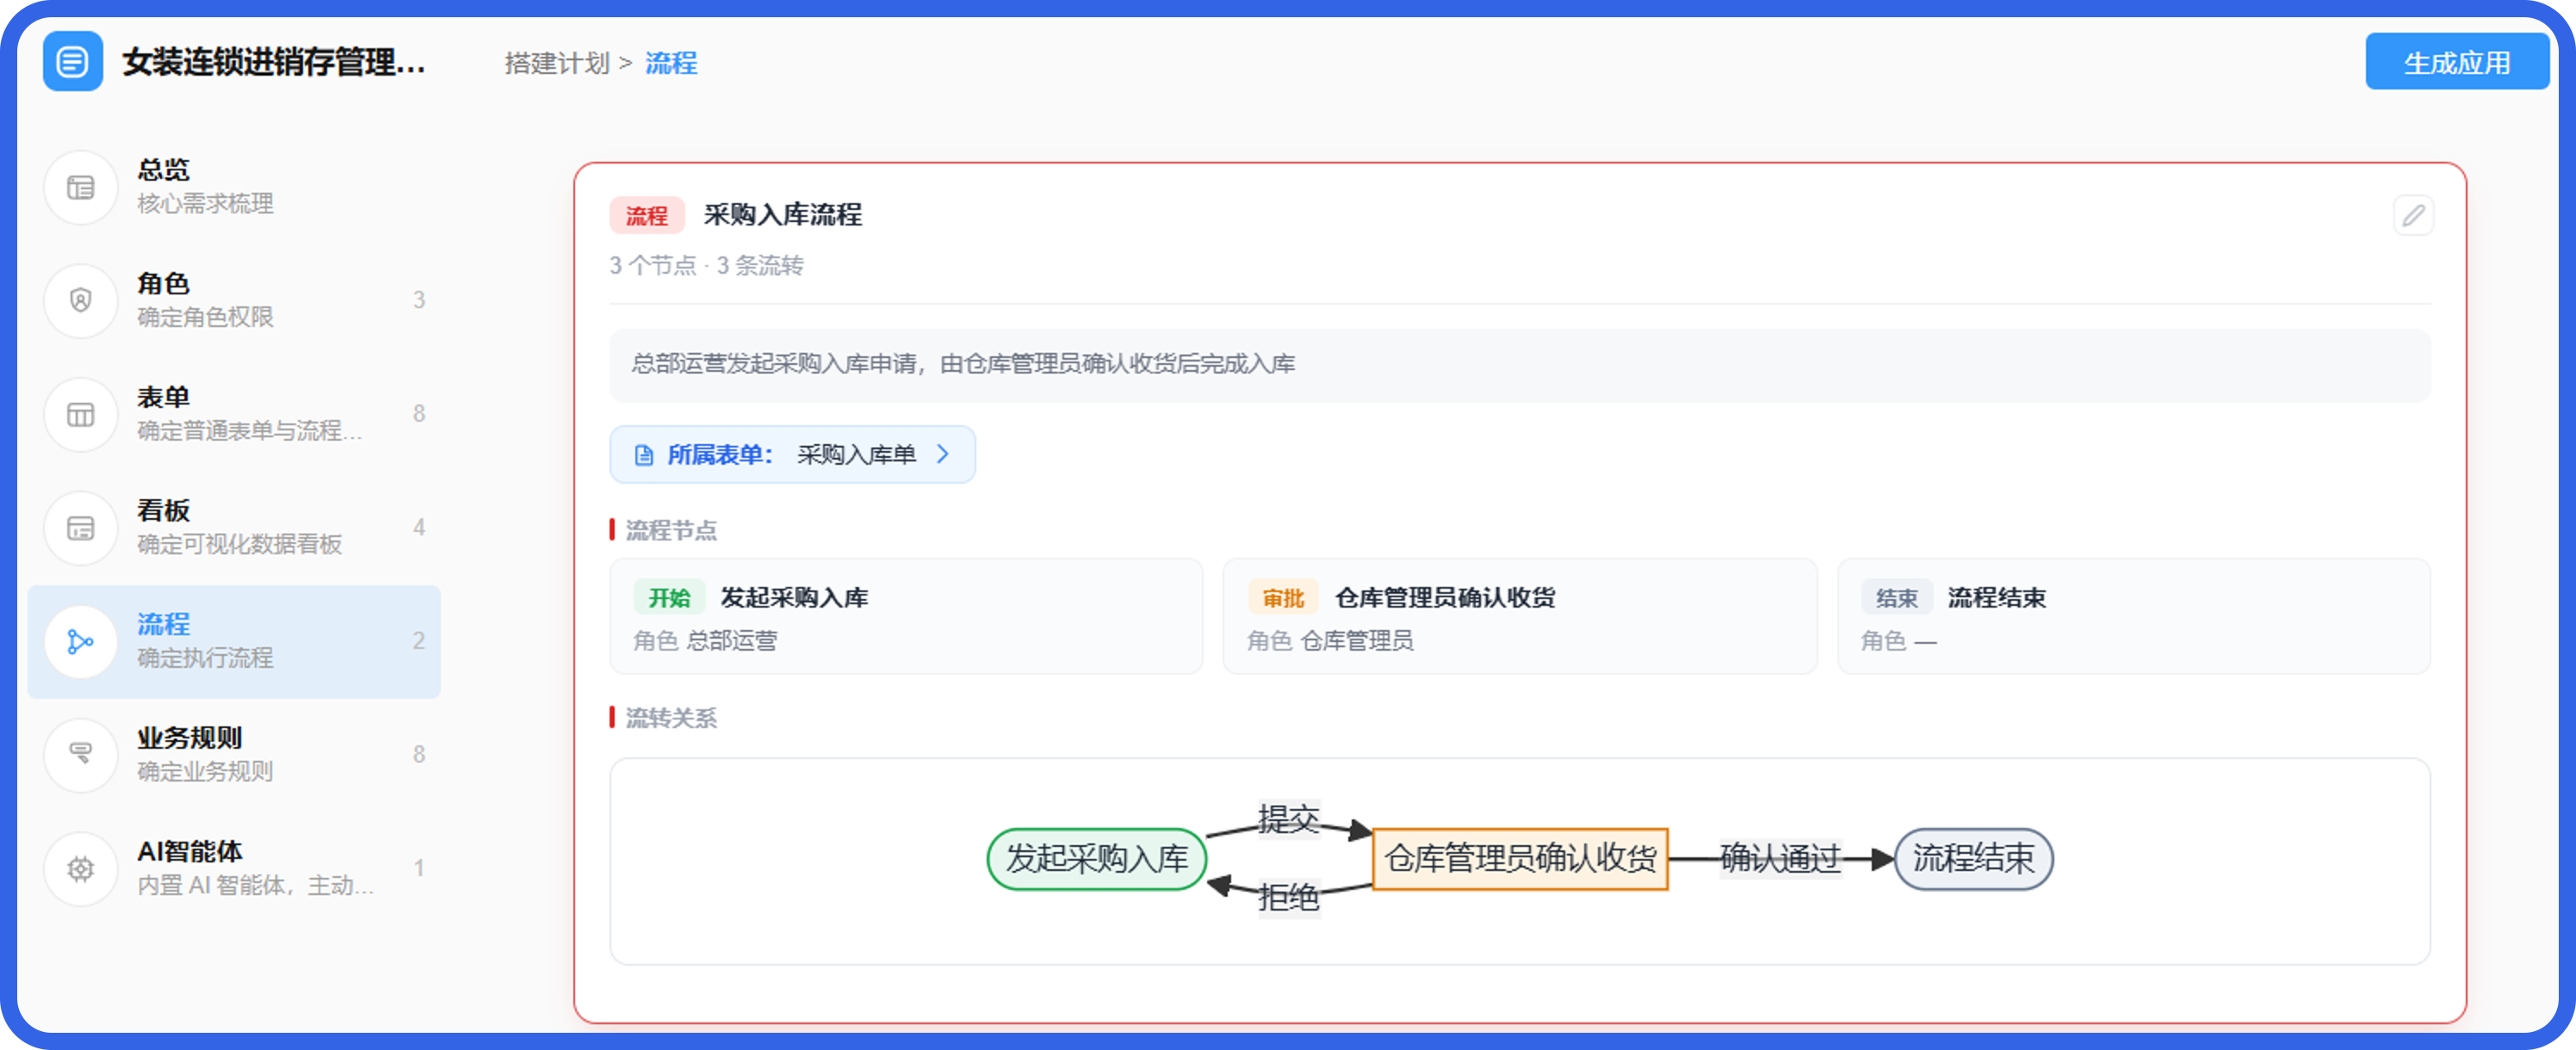Open the 所属表单 采购入库单 link
Image resolution: width=2576 pixels, height=1050 pixels.
(792, 455)
